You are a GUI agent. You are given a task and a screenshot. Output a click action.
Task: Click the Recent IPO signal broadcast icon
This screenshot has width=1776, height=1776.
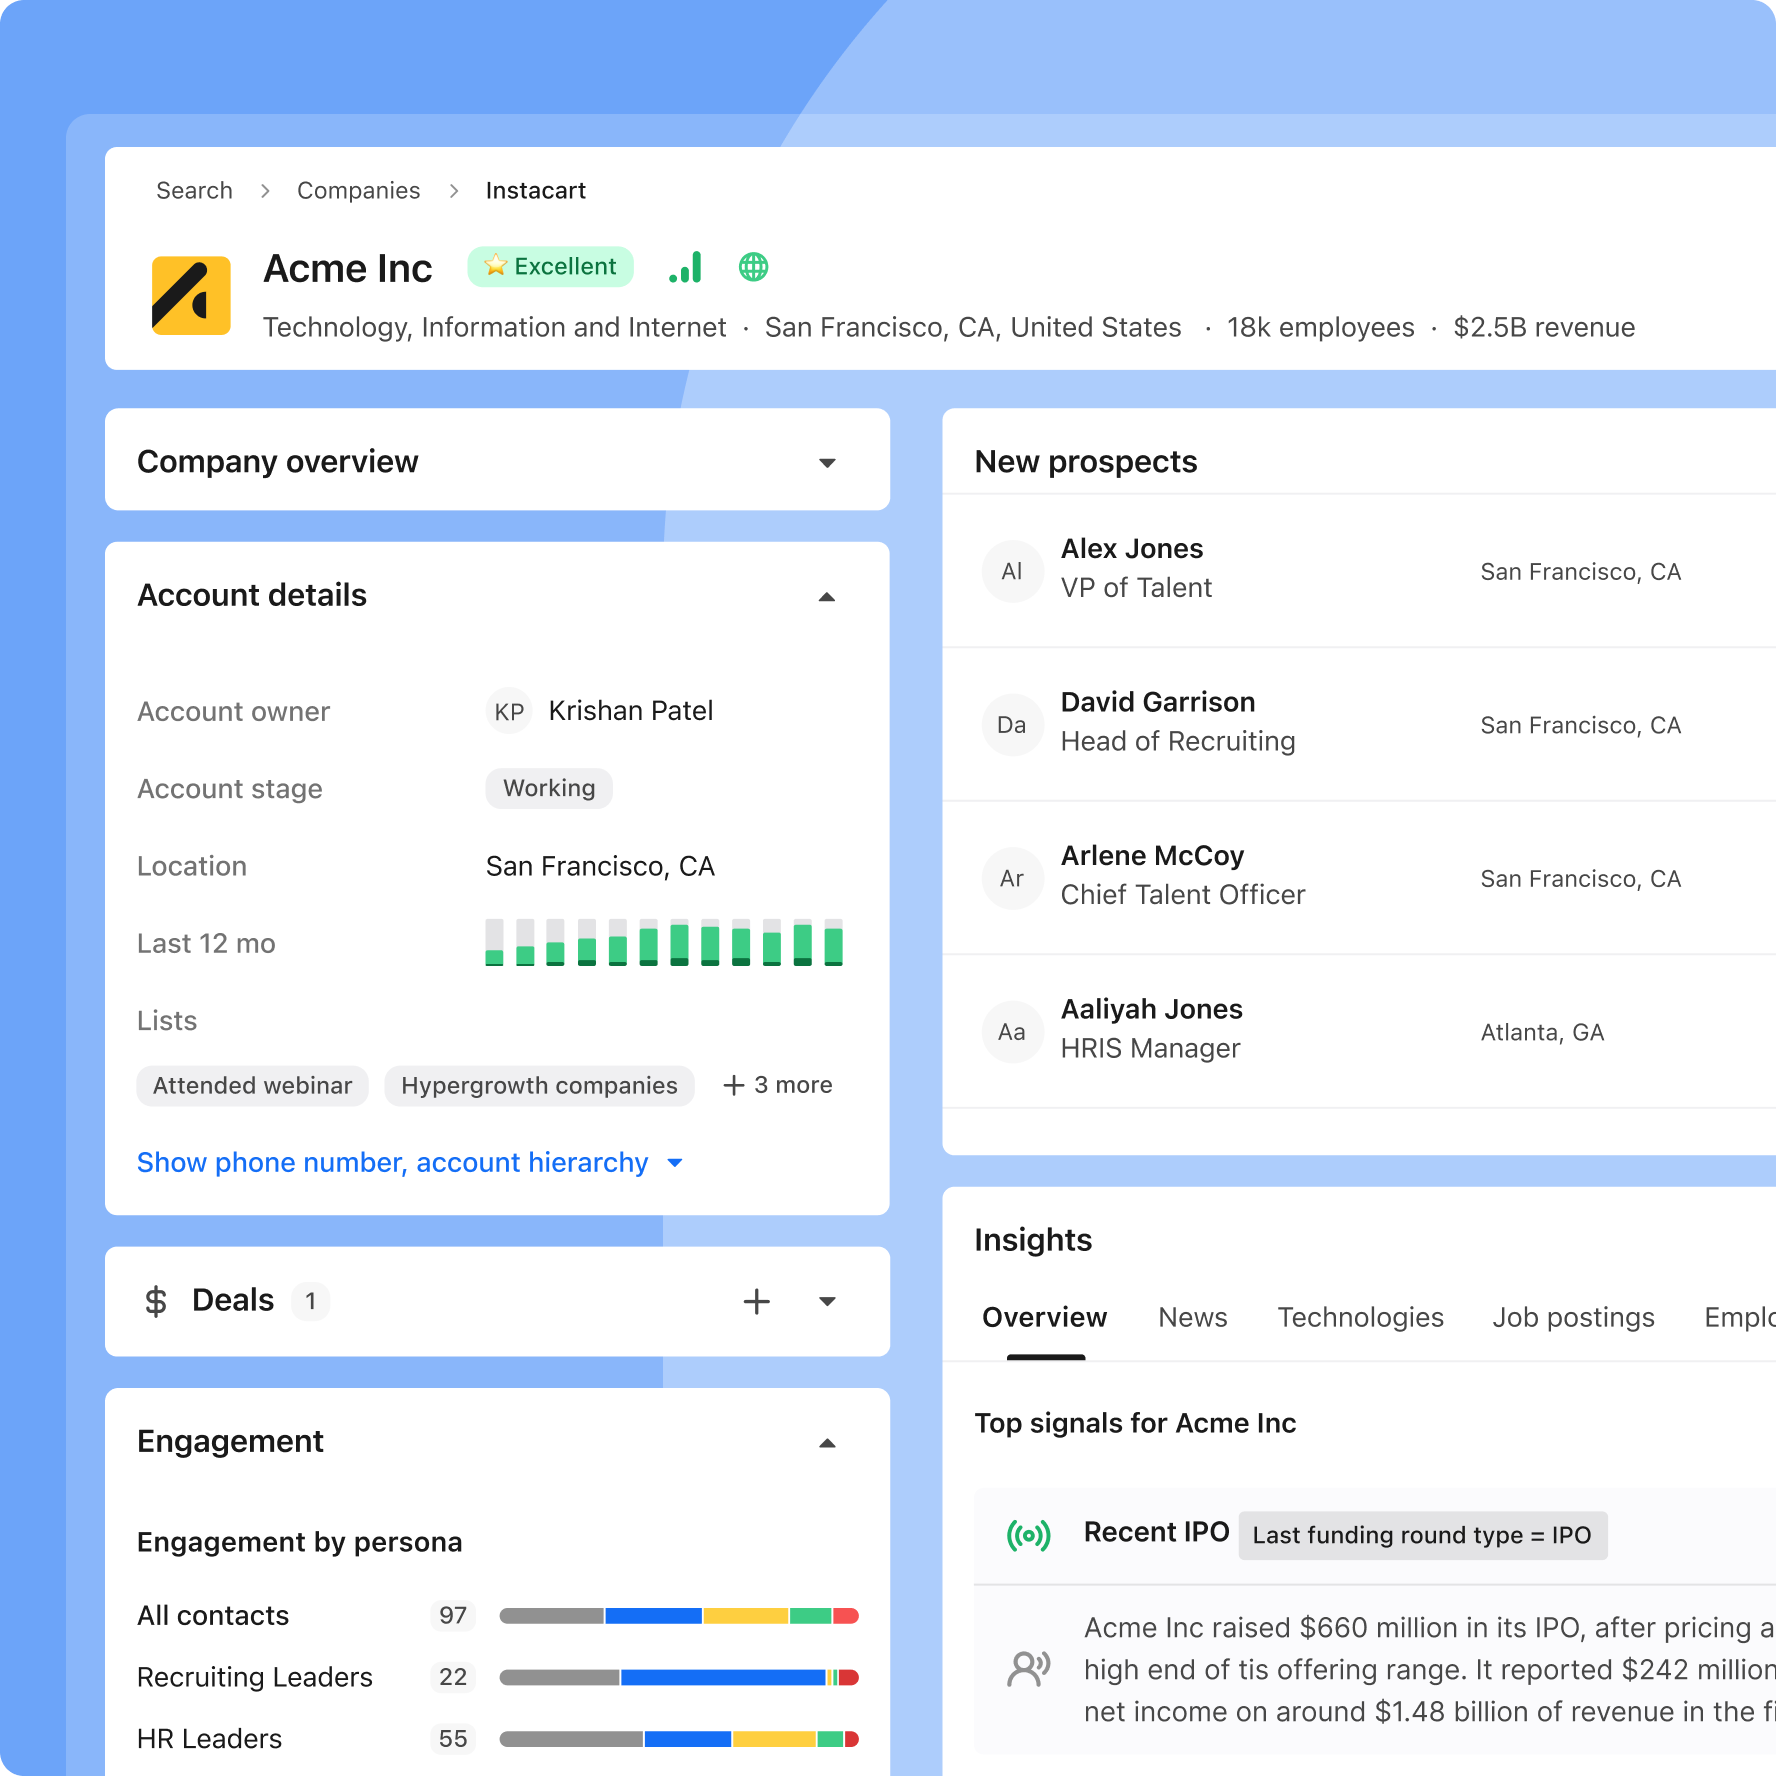coord(1028,1534)
